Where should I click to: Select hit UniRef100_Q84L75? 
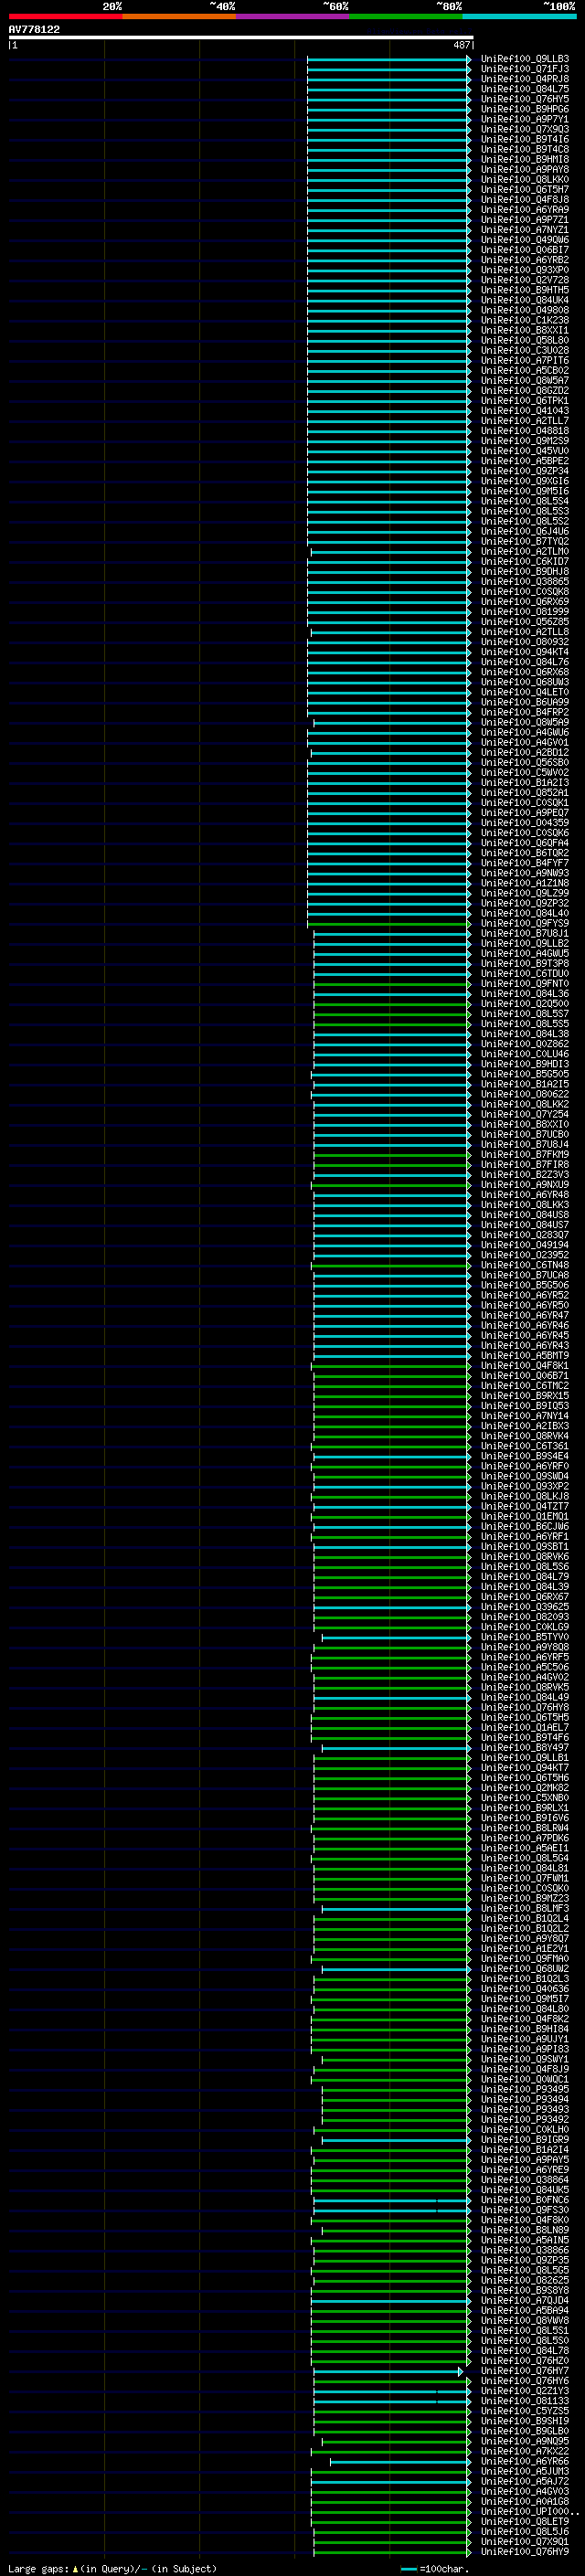point(525,89)
